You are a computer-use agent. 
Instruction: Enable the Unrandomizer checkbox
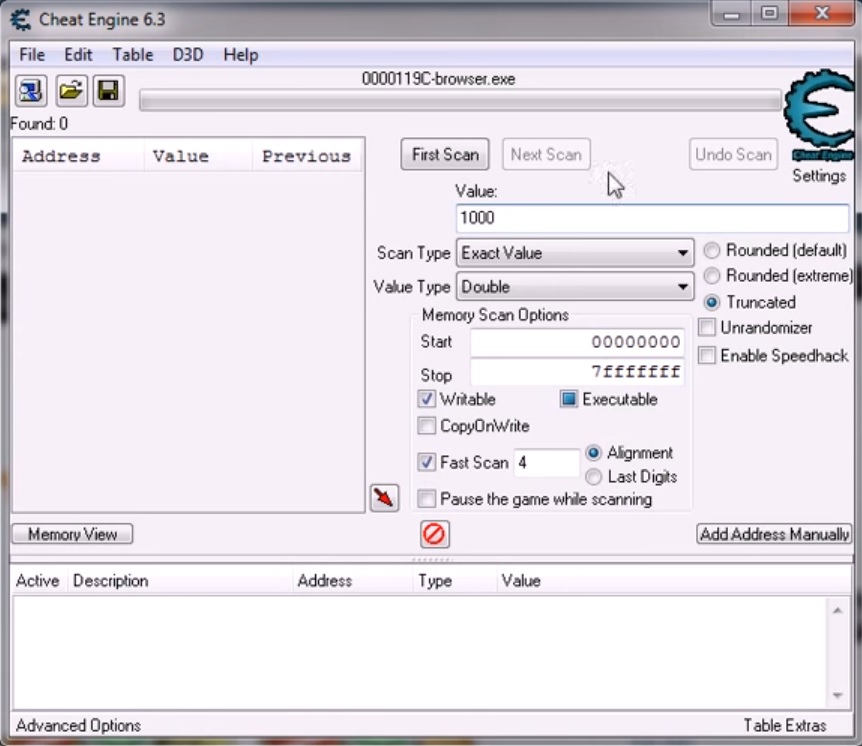pos(708,328)
